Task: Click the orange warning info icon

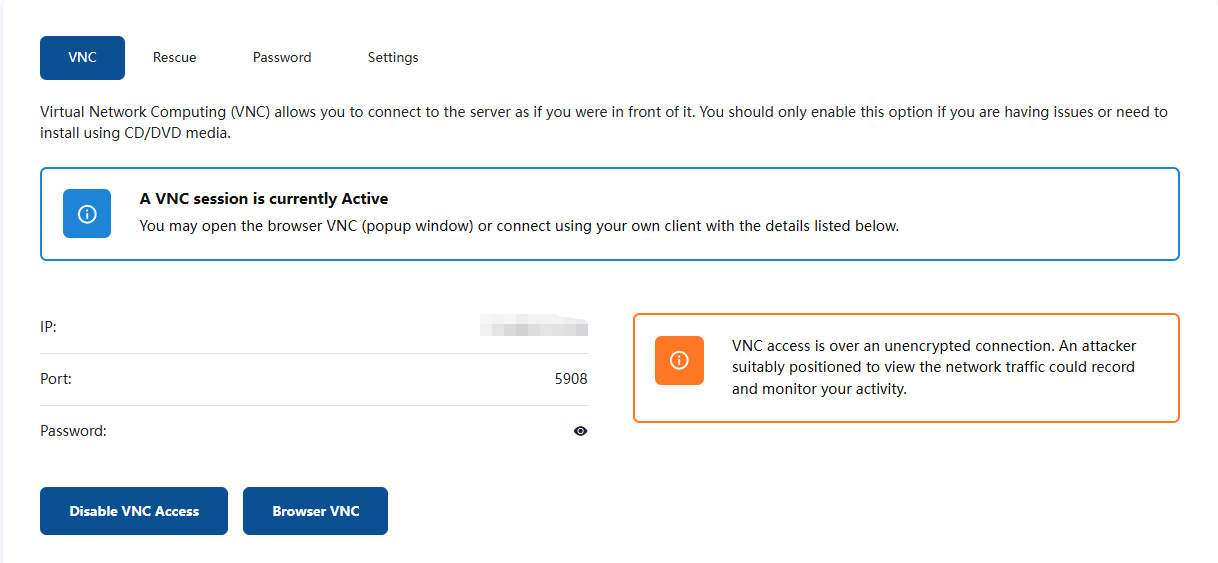Action: [679, 360]
